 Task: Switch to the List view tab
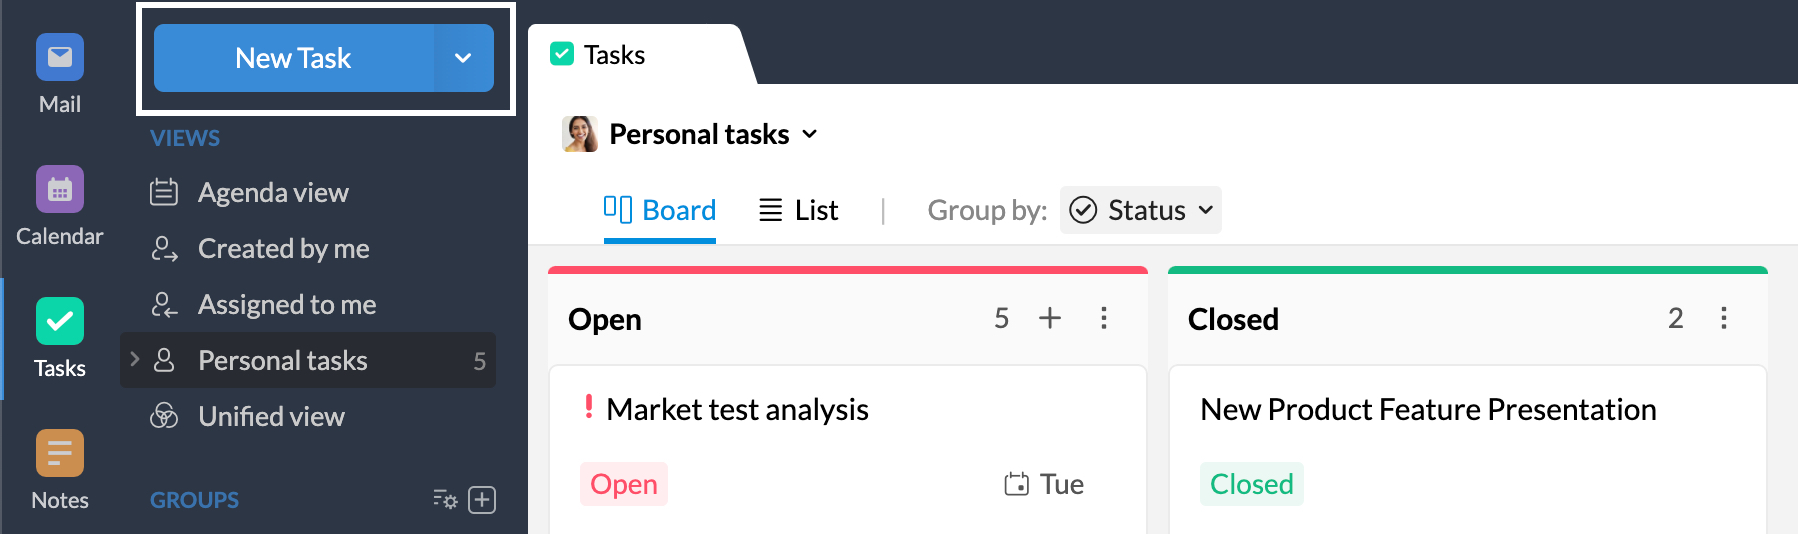(x=798, y=210)
